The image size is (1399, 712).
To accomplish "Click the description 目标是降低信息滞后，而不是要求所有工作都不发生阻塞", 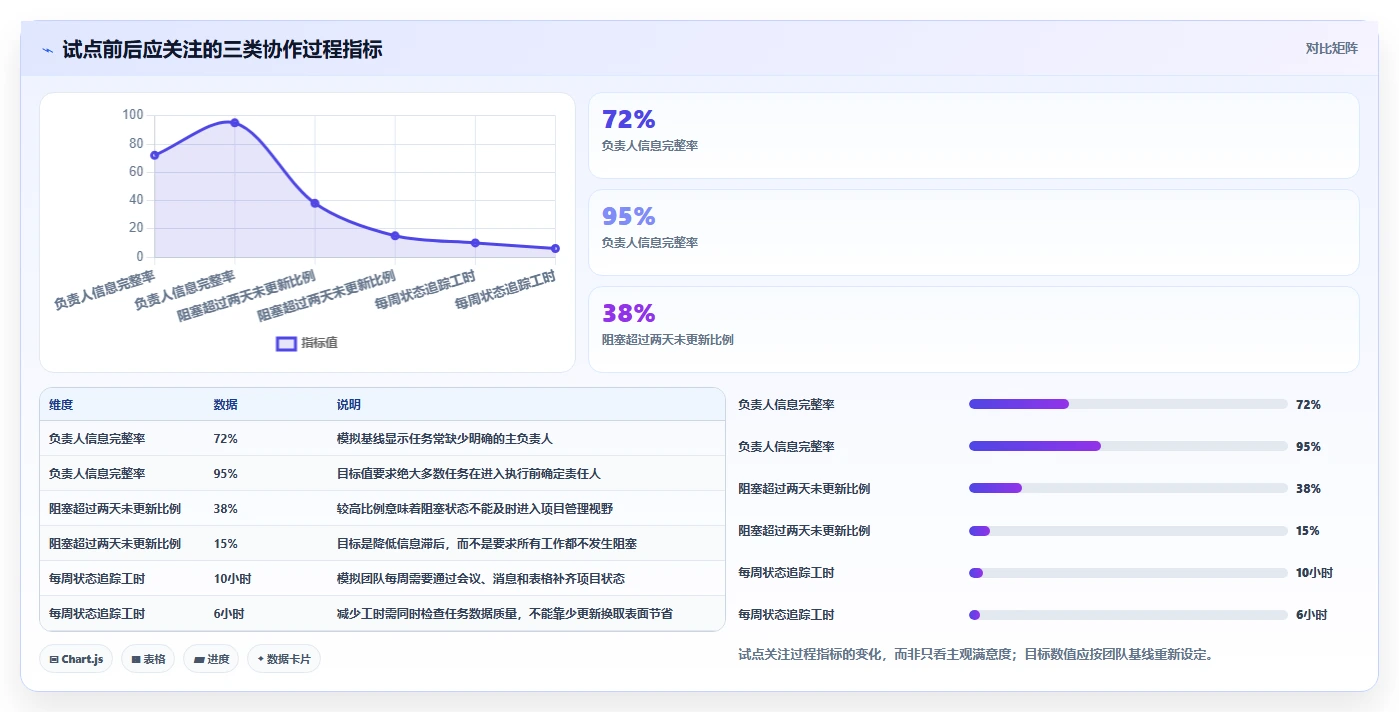I will [x=487, y=544].
